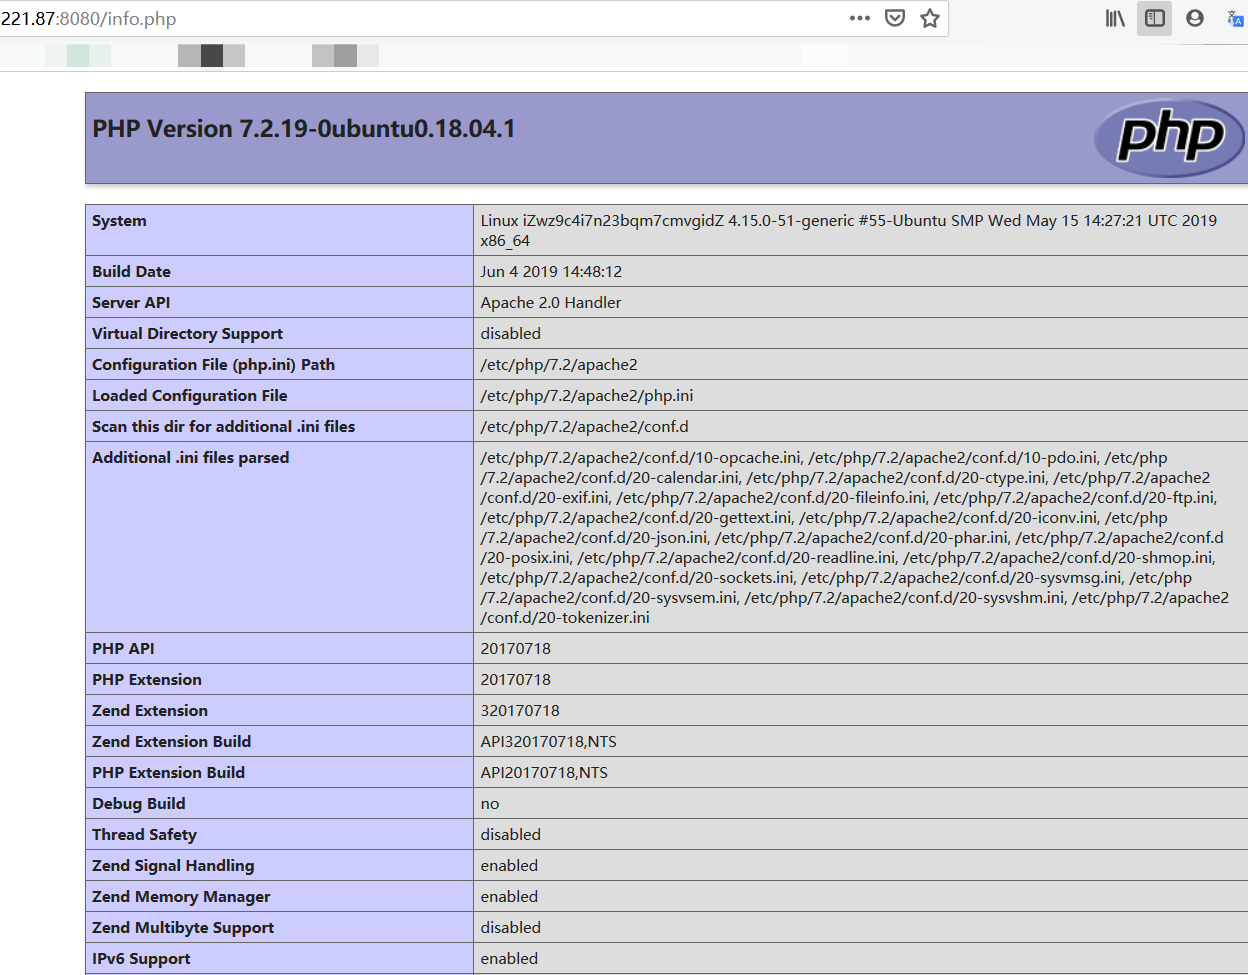Click the 'Build Date' row label
This screenshot has width=1248, height=975.
tap(131, 272)
